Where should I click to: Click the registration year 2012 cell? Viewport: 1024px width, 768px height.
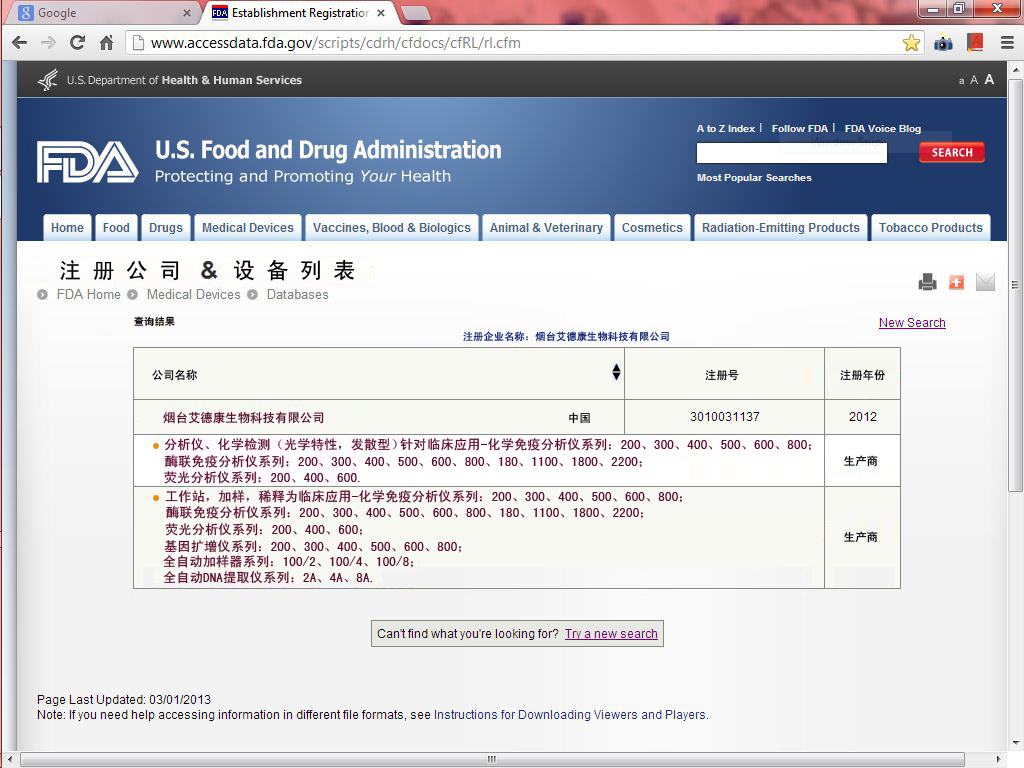tap(862, 417)
